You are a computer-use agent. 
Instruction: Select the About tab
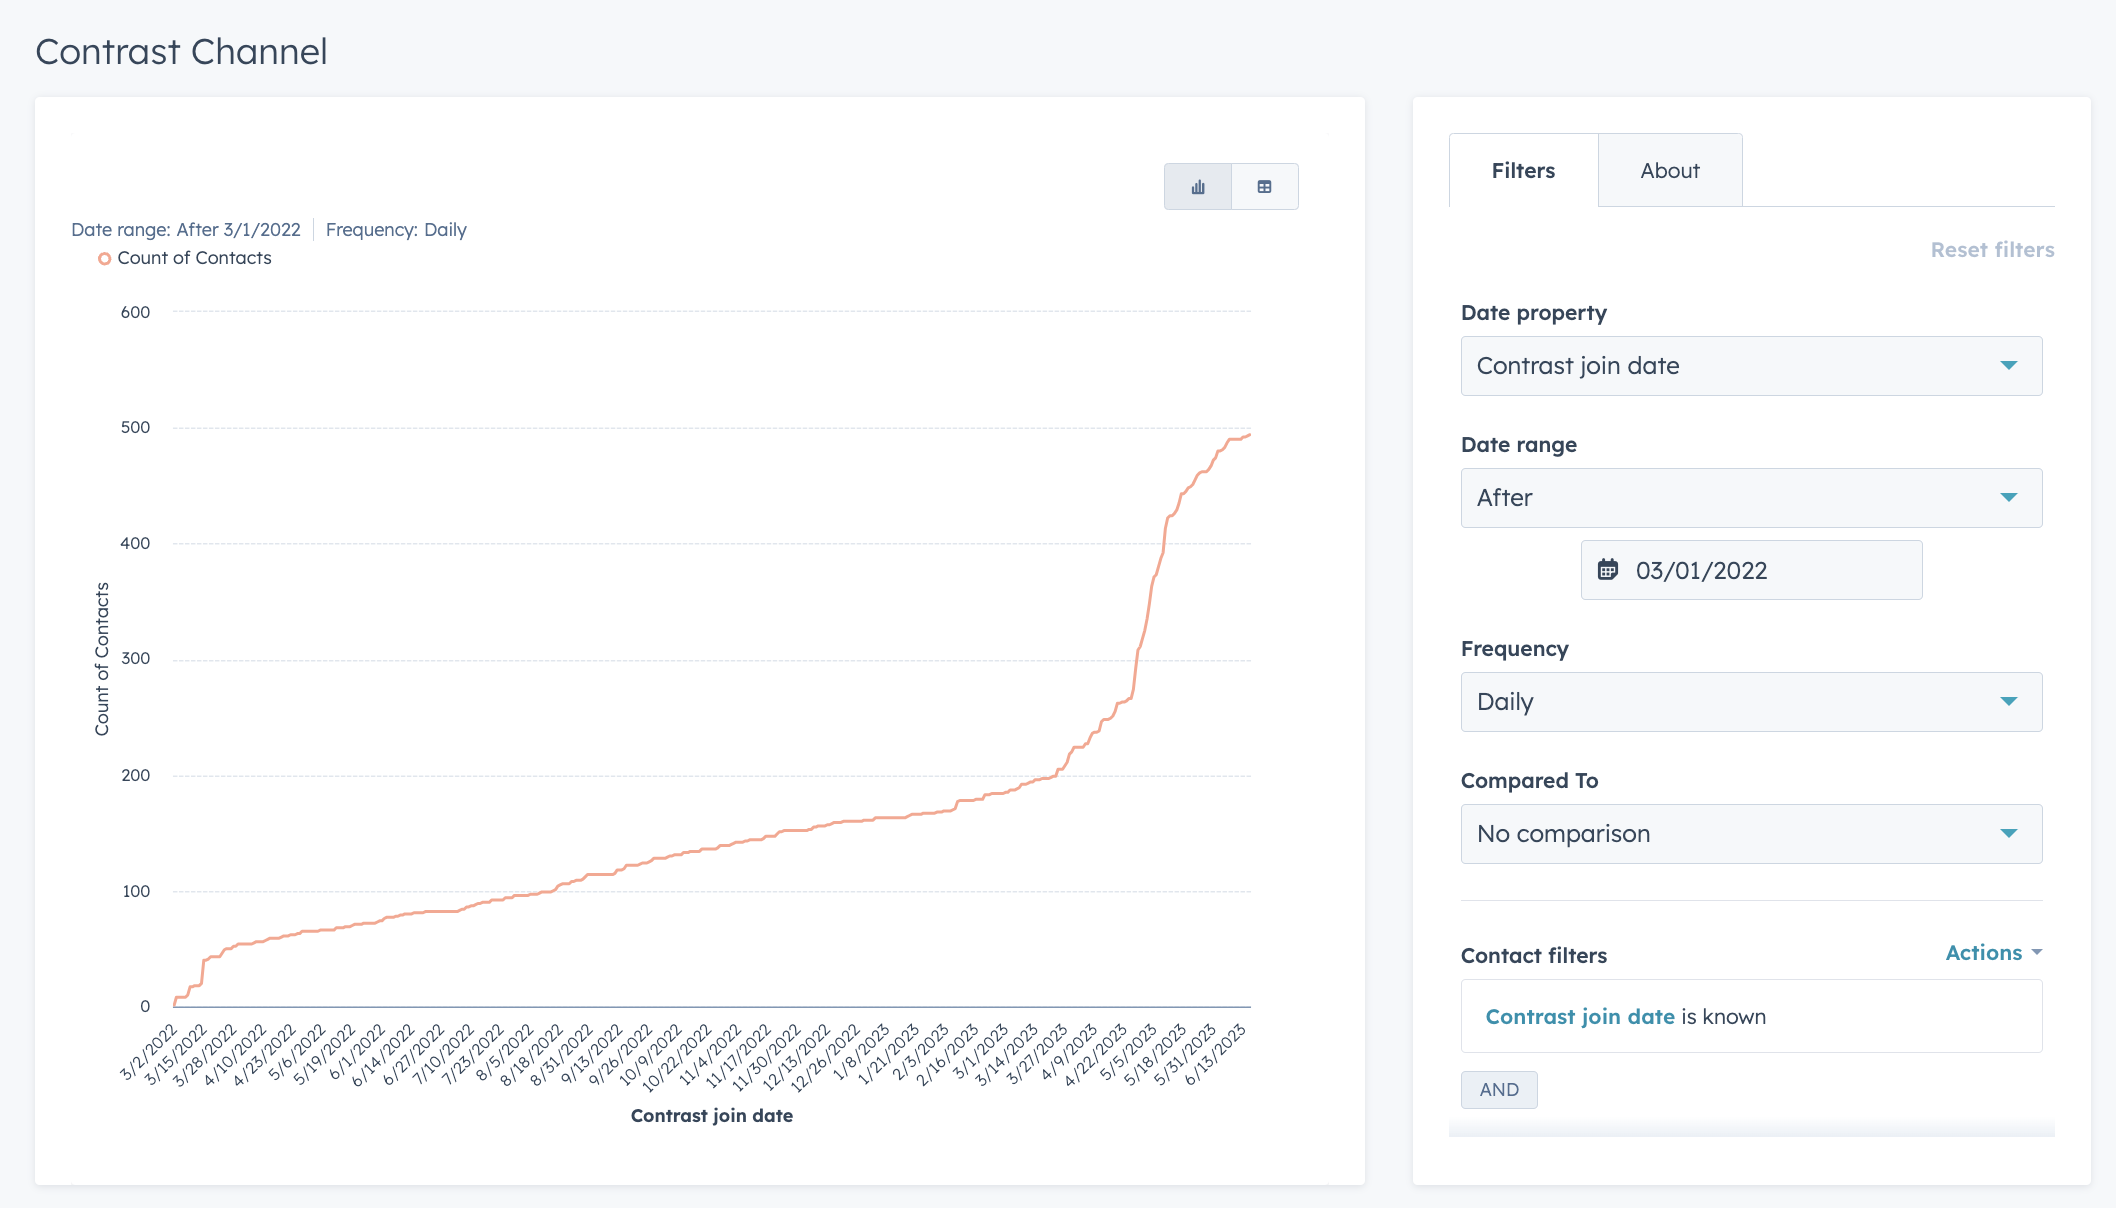(x=1668, y=170)
